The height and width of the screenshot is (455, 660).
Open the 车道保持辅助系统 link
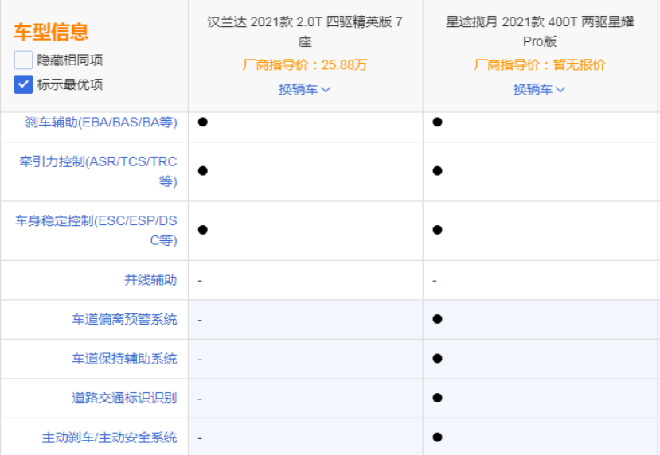124,359
